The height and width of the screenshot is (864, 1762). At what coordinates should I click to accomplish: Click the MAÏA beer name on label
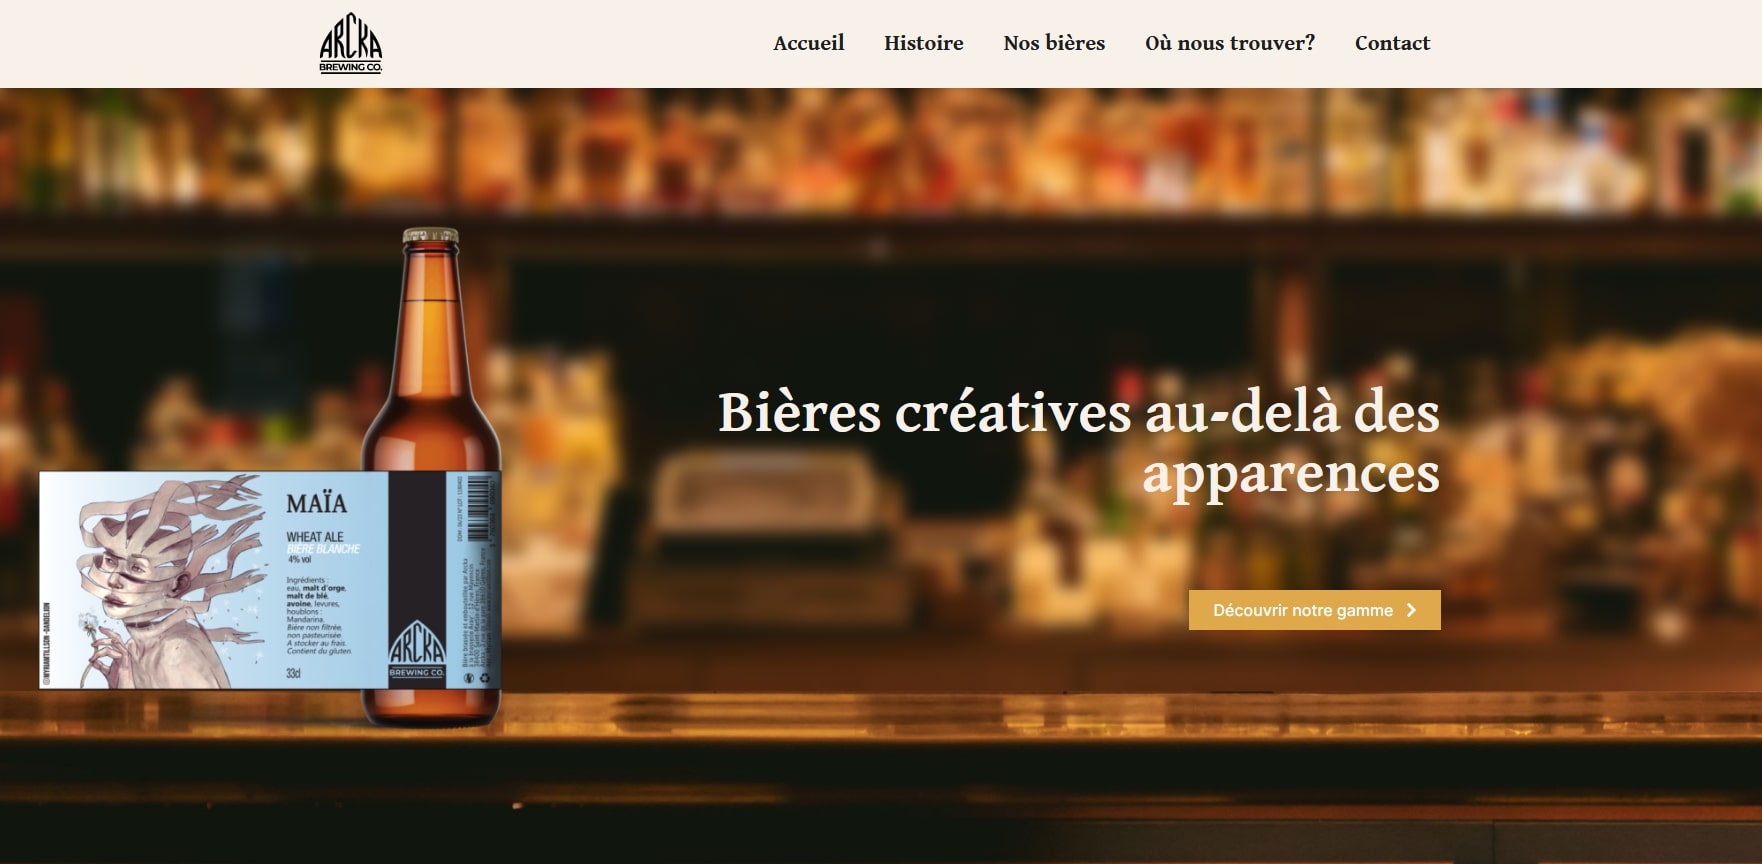(316, 503)
